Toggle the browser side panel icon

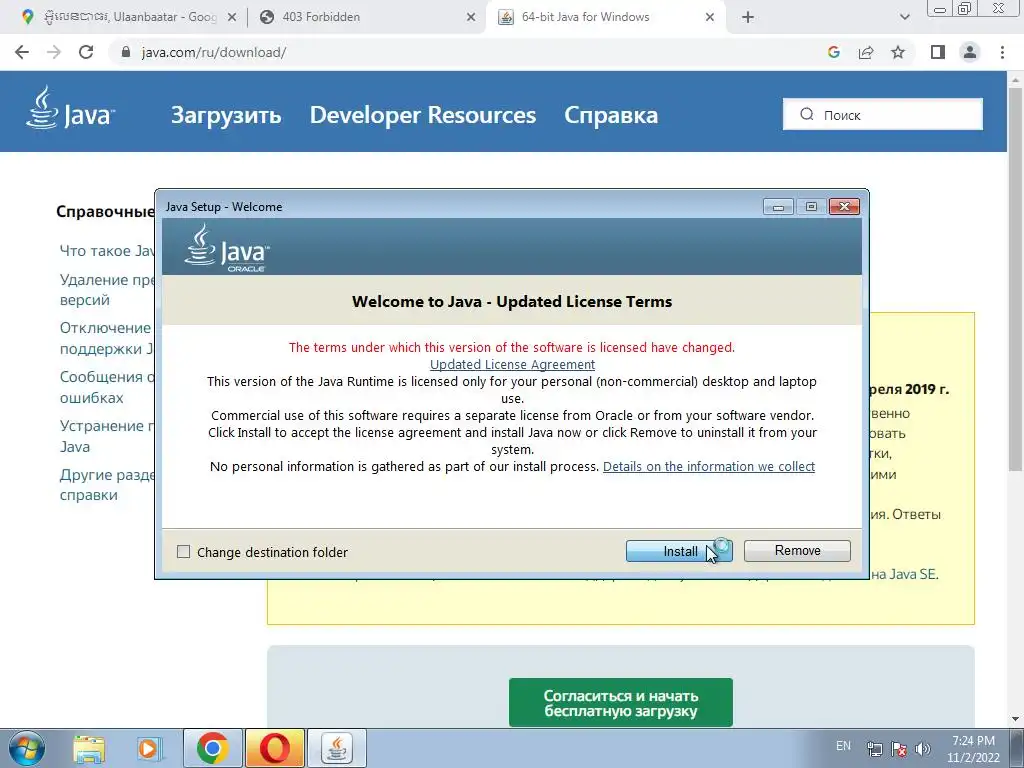938,52
